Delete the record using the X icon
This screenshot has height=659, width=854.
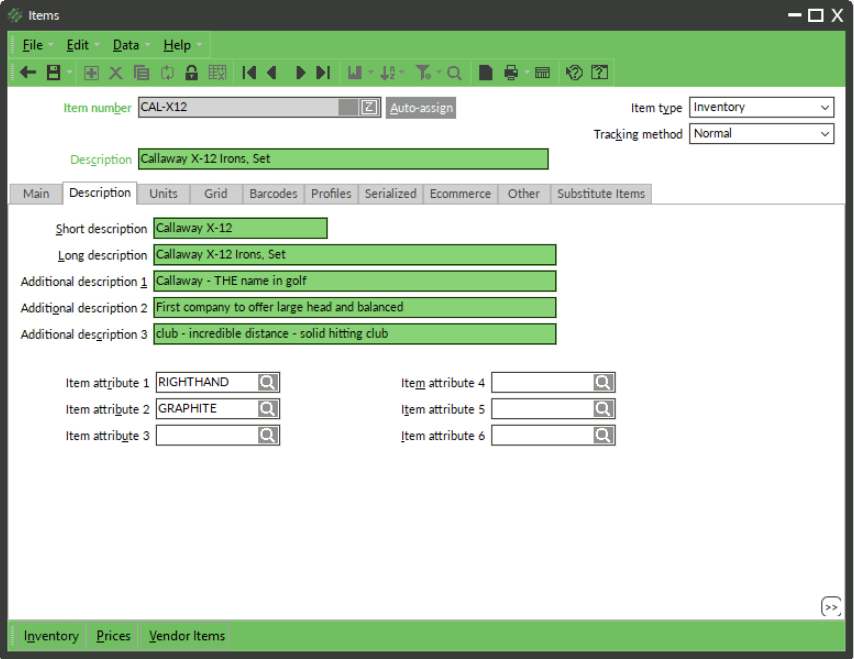[113, 72]
